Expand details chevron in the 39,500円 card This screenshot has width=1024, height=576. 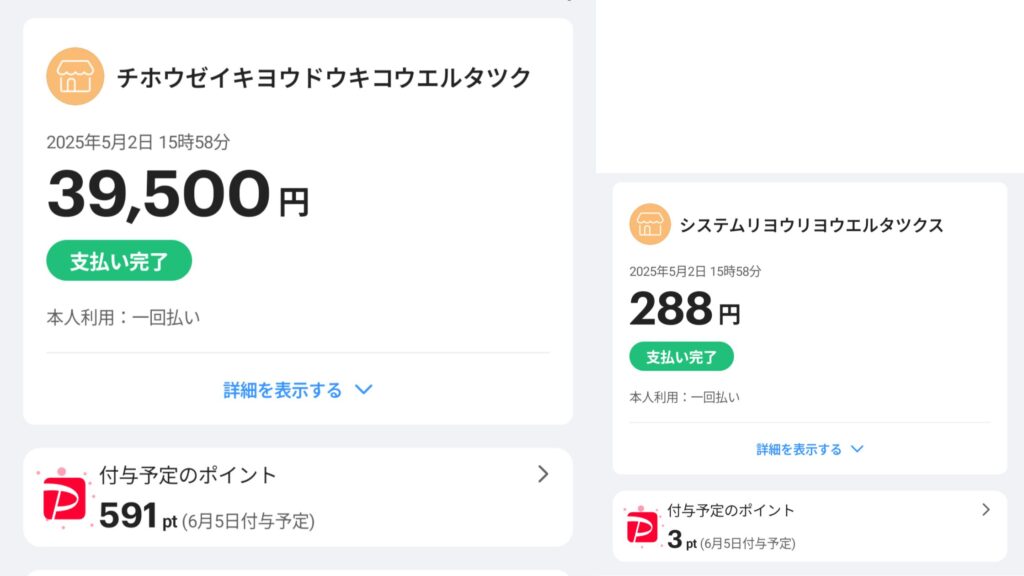tap(364, 390)
